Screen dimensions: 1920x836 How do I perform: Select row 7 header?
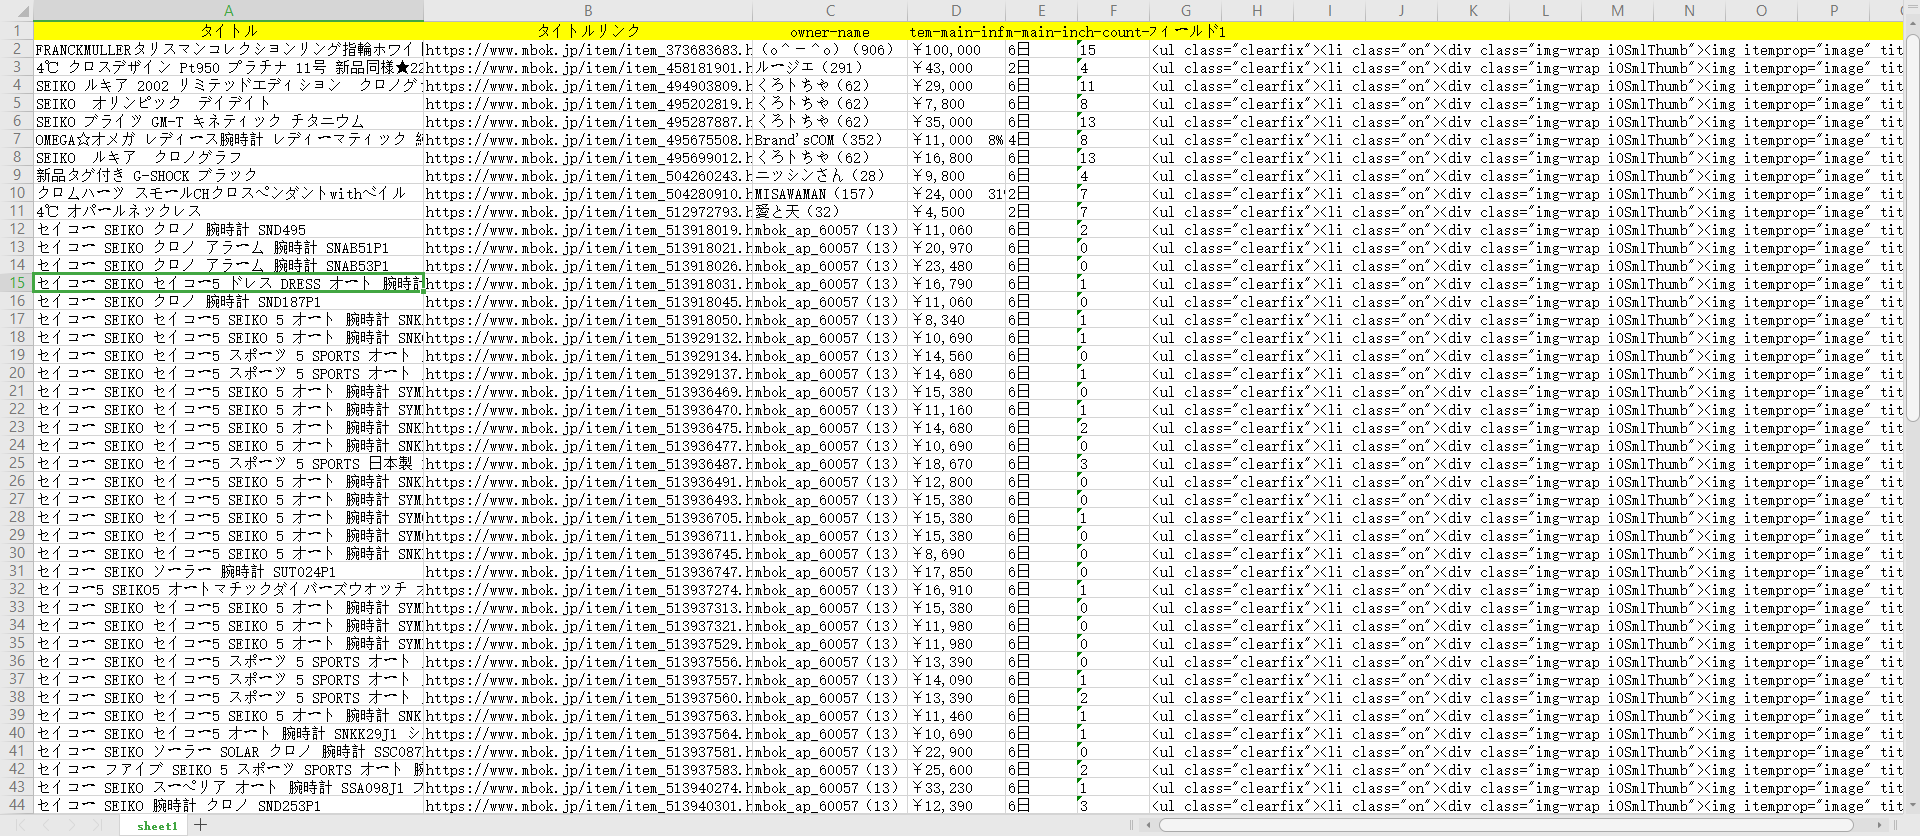(16, 139)
